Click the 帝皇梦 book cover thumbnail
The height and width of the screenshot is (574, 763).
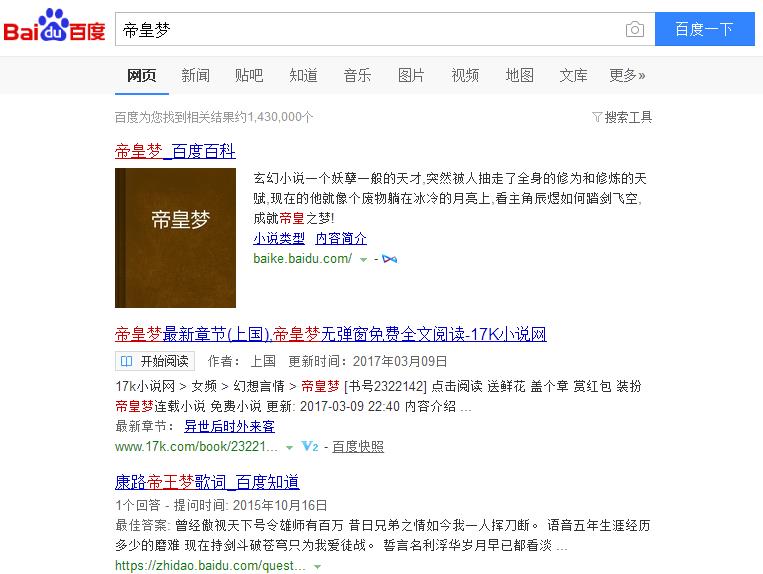[x=175, y=238]
